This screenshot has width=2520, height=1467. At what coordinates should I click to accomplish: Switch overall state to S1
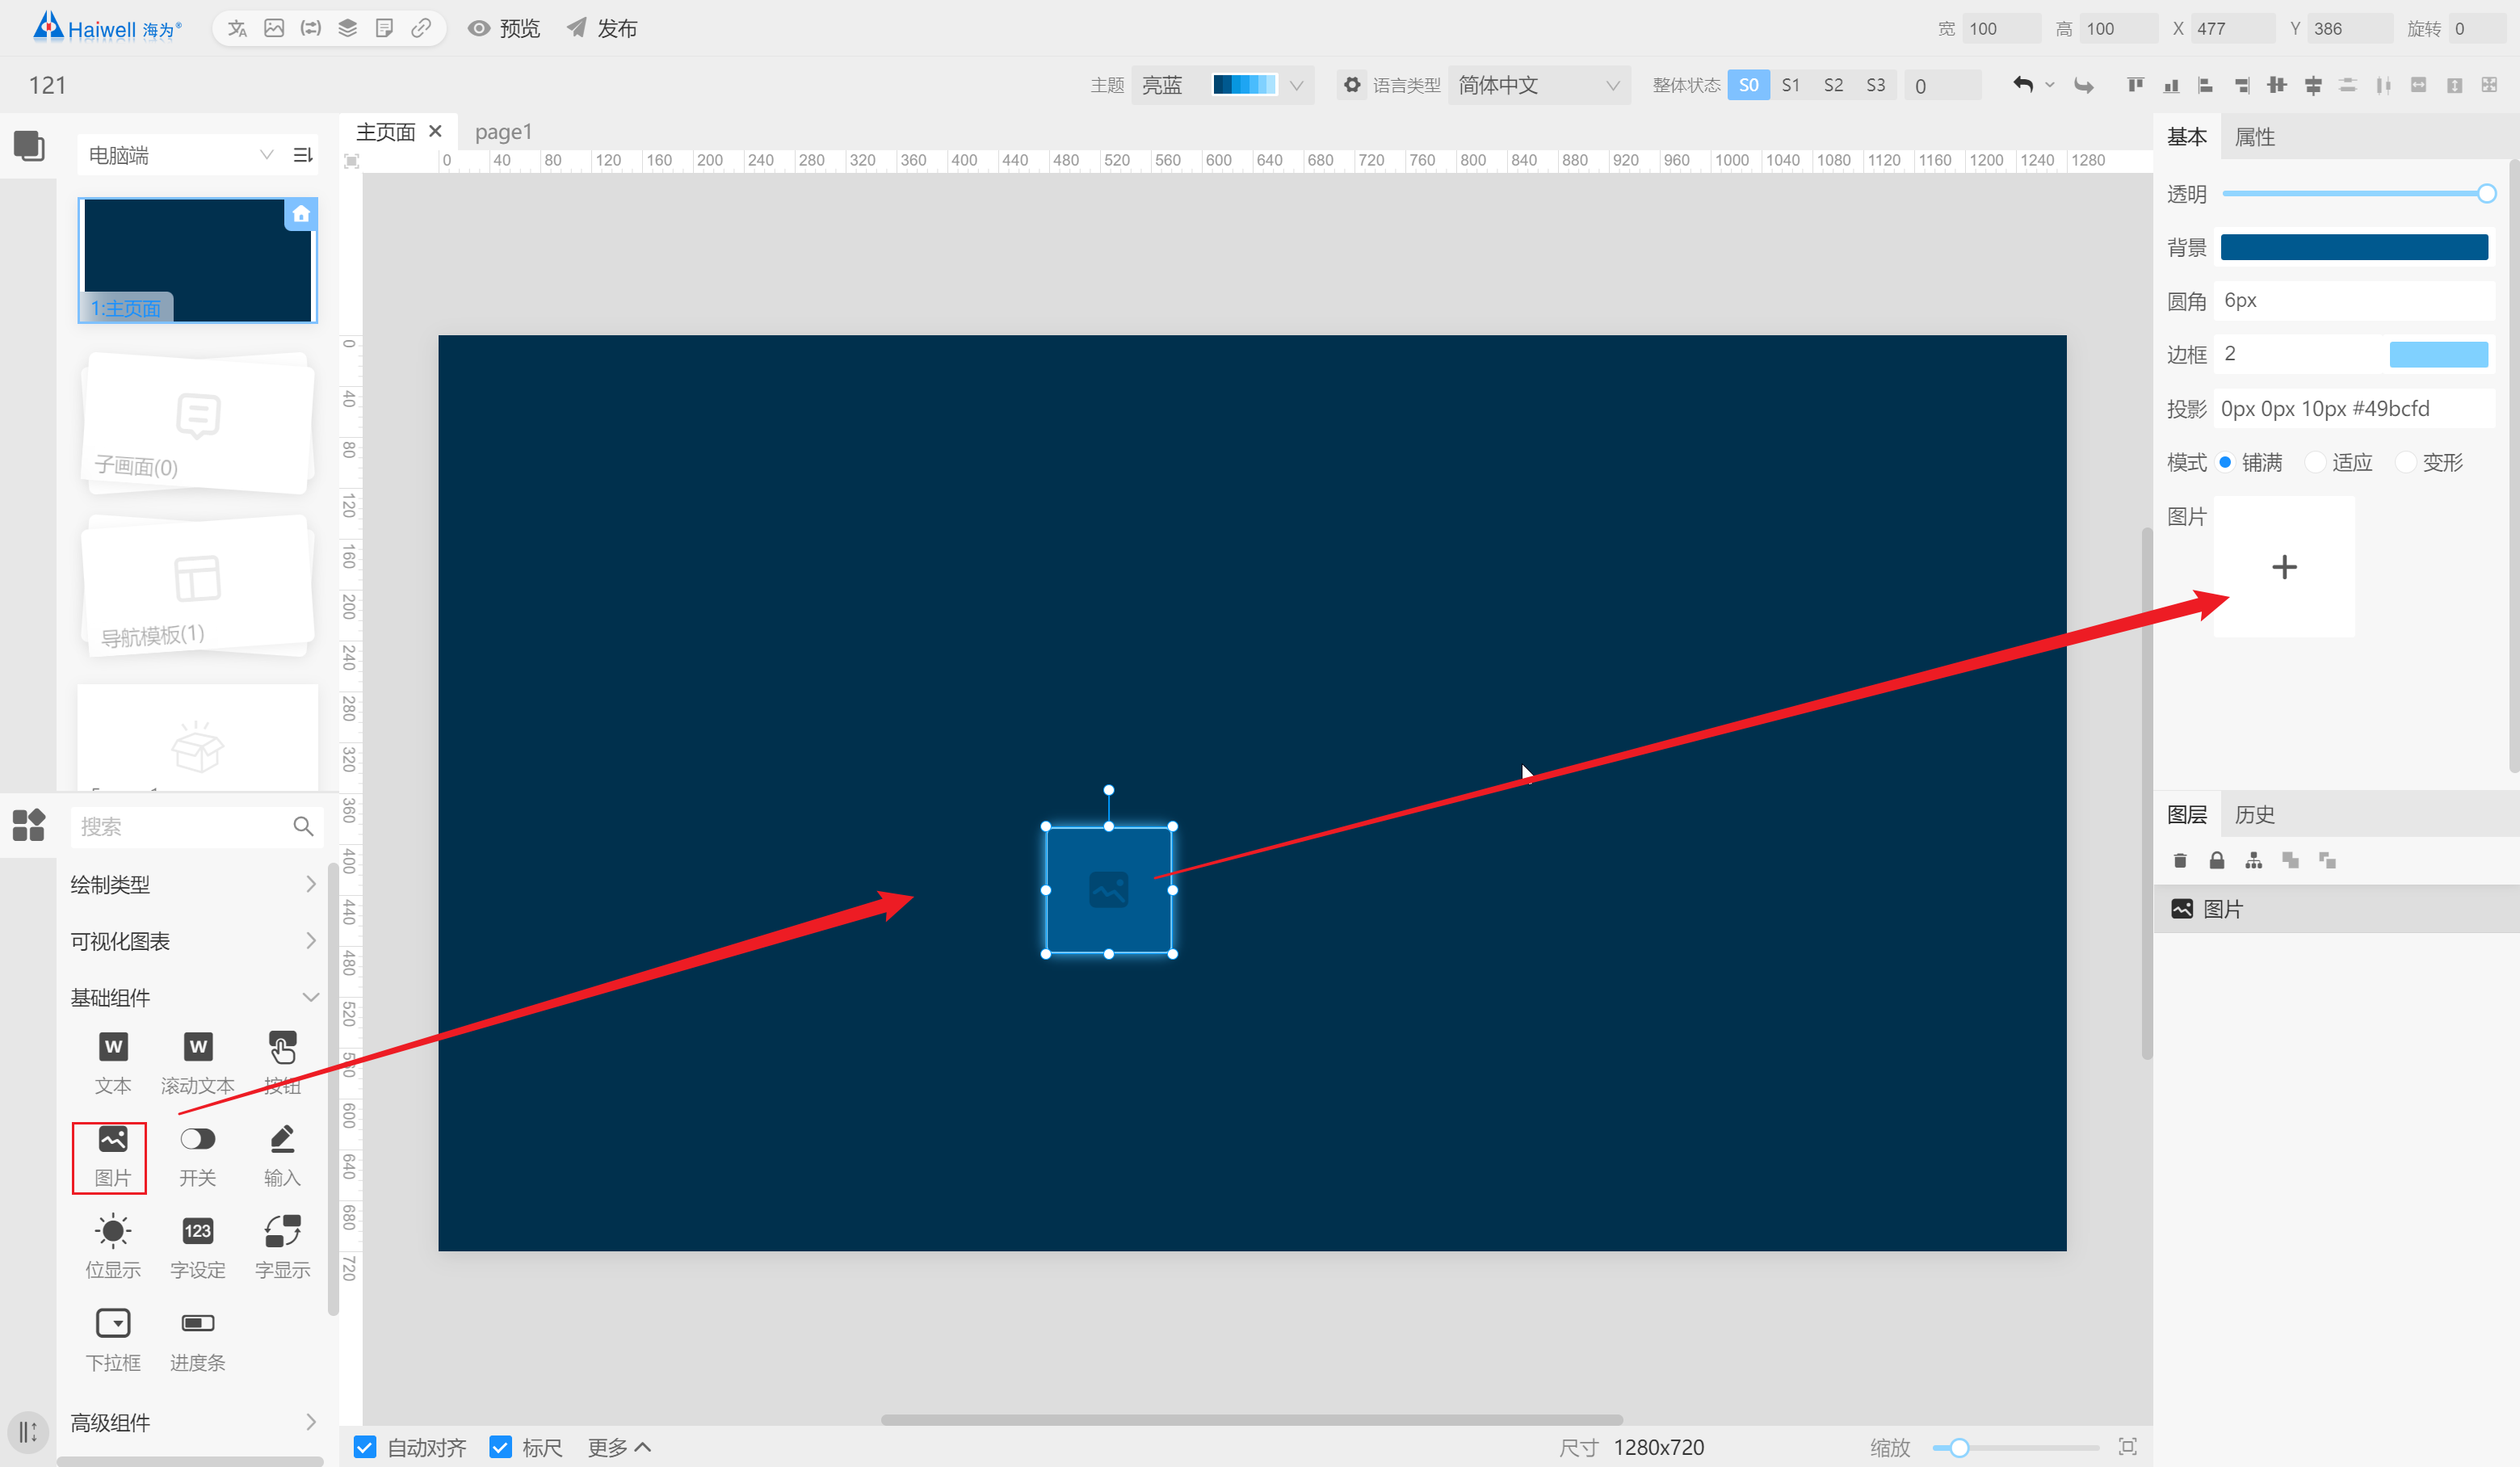click(x=1791, y=85)
